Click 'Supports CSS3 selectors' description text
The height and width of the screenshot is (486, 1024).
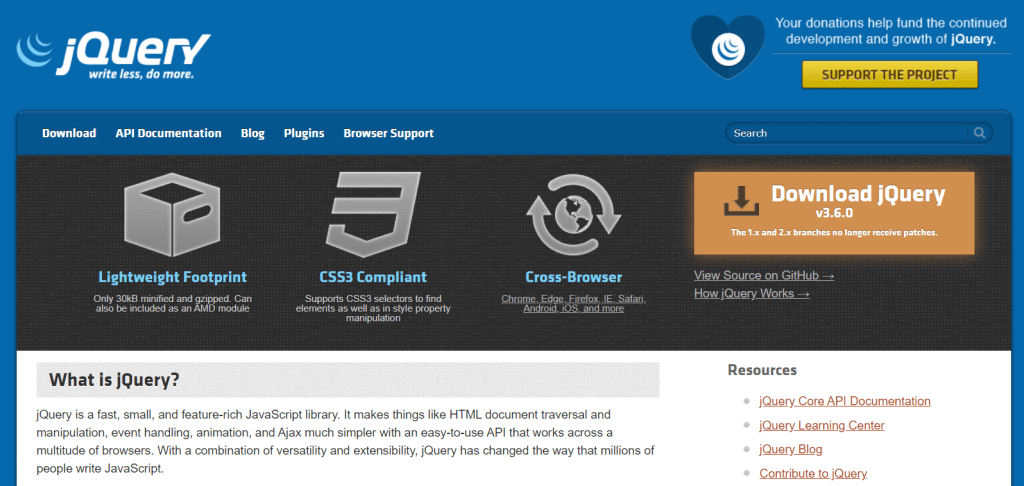tap(373, 308)
